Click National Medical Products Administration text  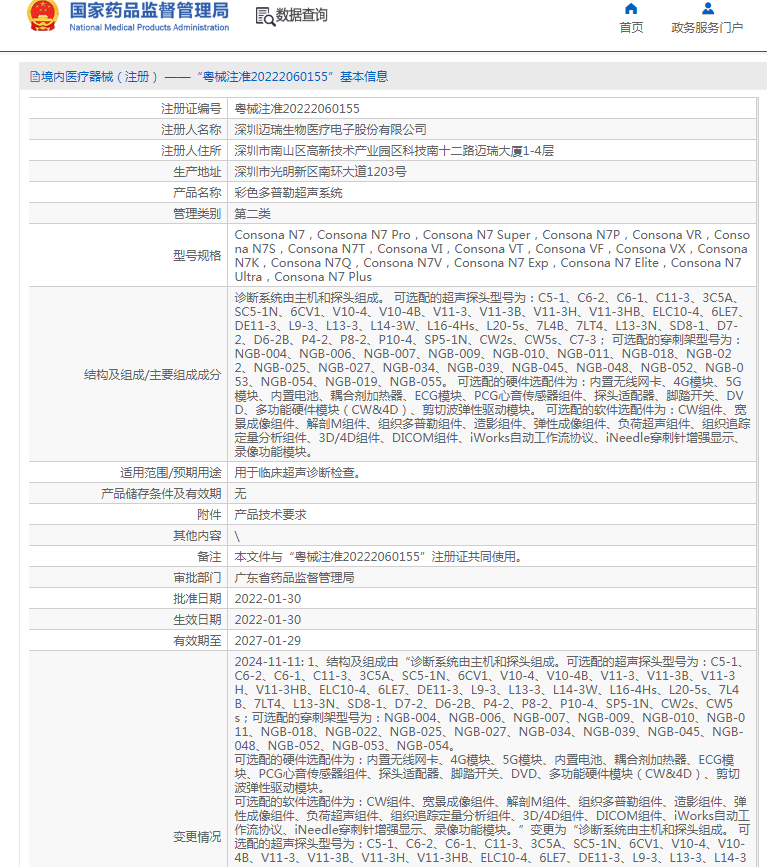149,27
